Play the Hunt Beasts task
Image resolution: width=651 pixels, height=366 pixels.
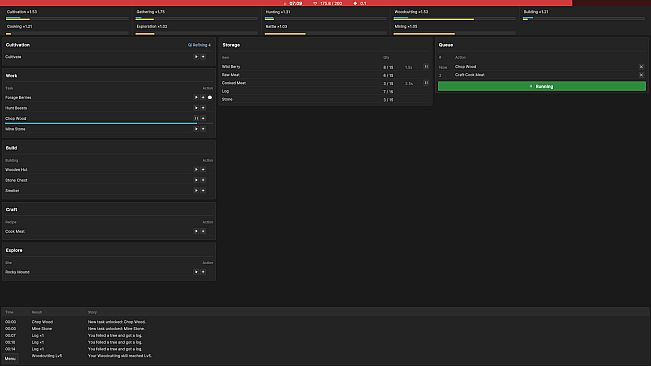(196, 108)
